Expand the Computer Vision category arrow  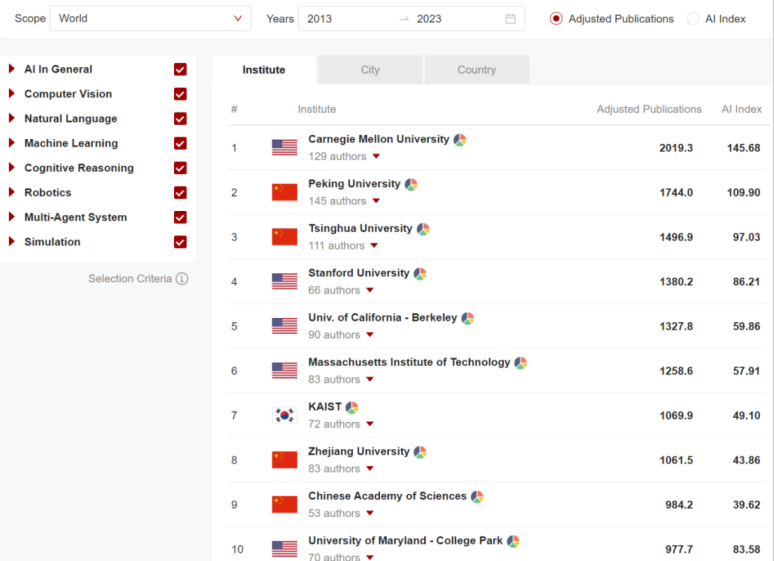11,93
